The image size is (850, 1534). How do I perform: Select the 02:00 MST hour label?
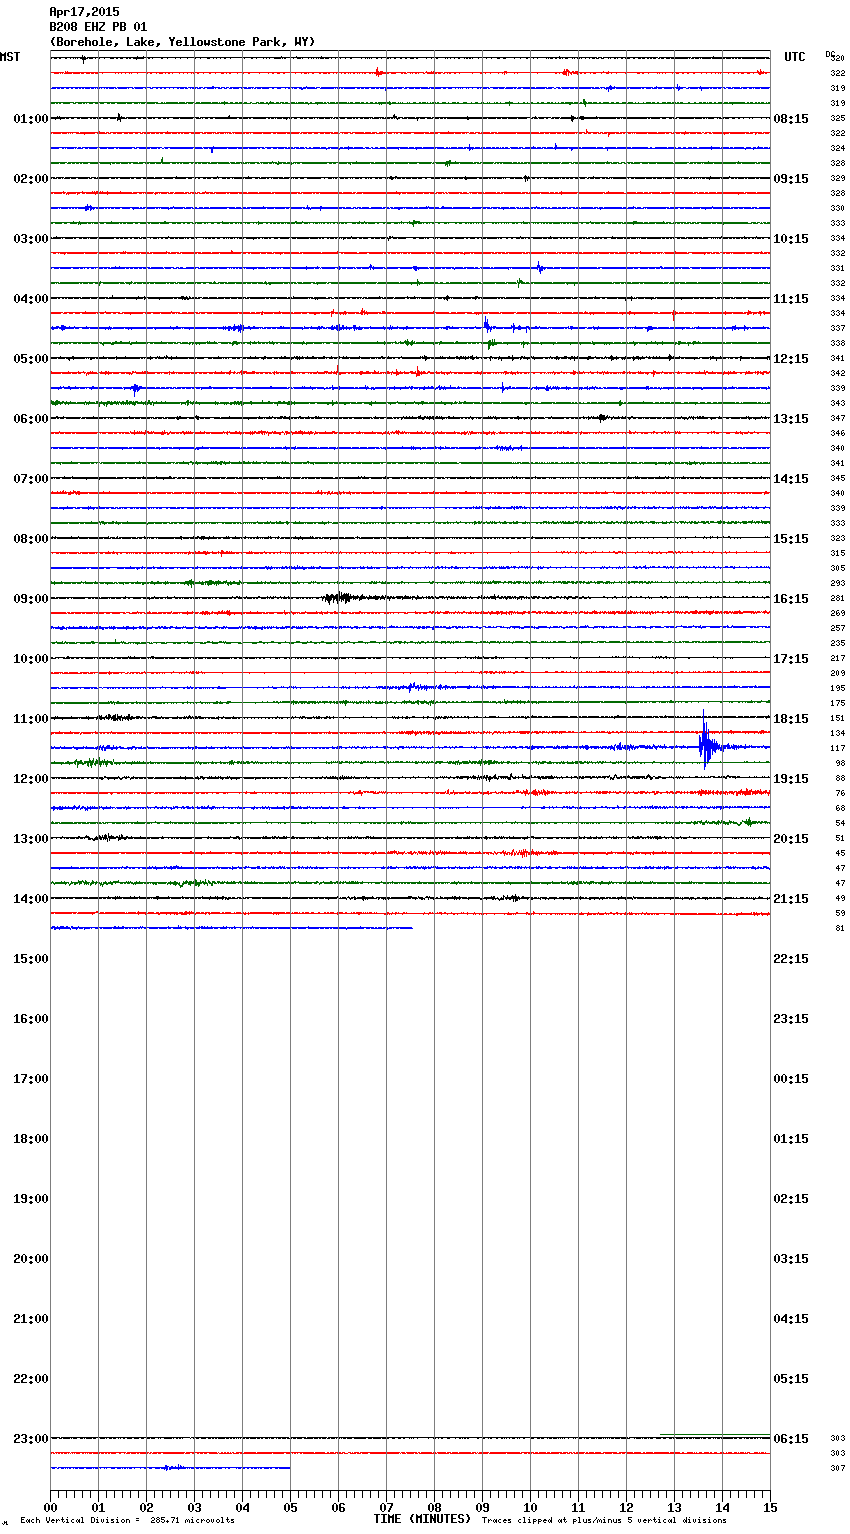(x=31, y=179)
